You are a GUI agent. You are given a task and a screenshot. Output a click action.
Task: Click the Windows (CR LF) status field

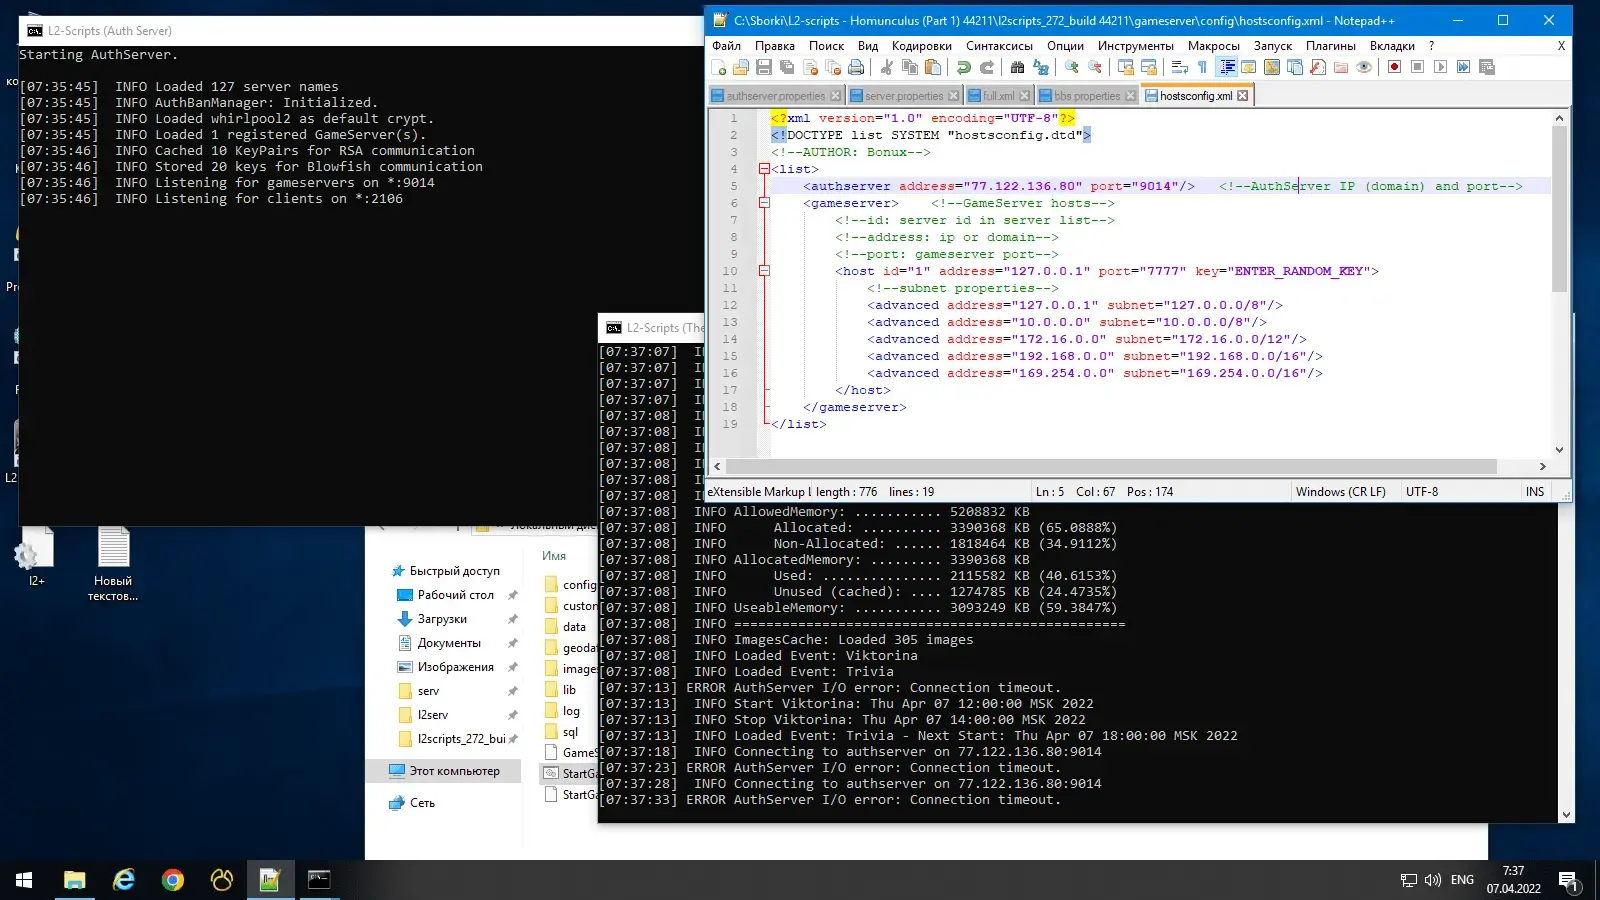[1340, 492]
